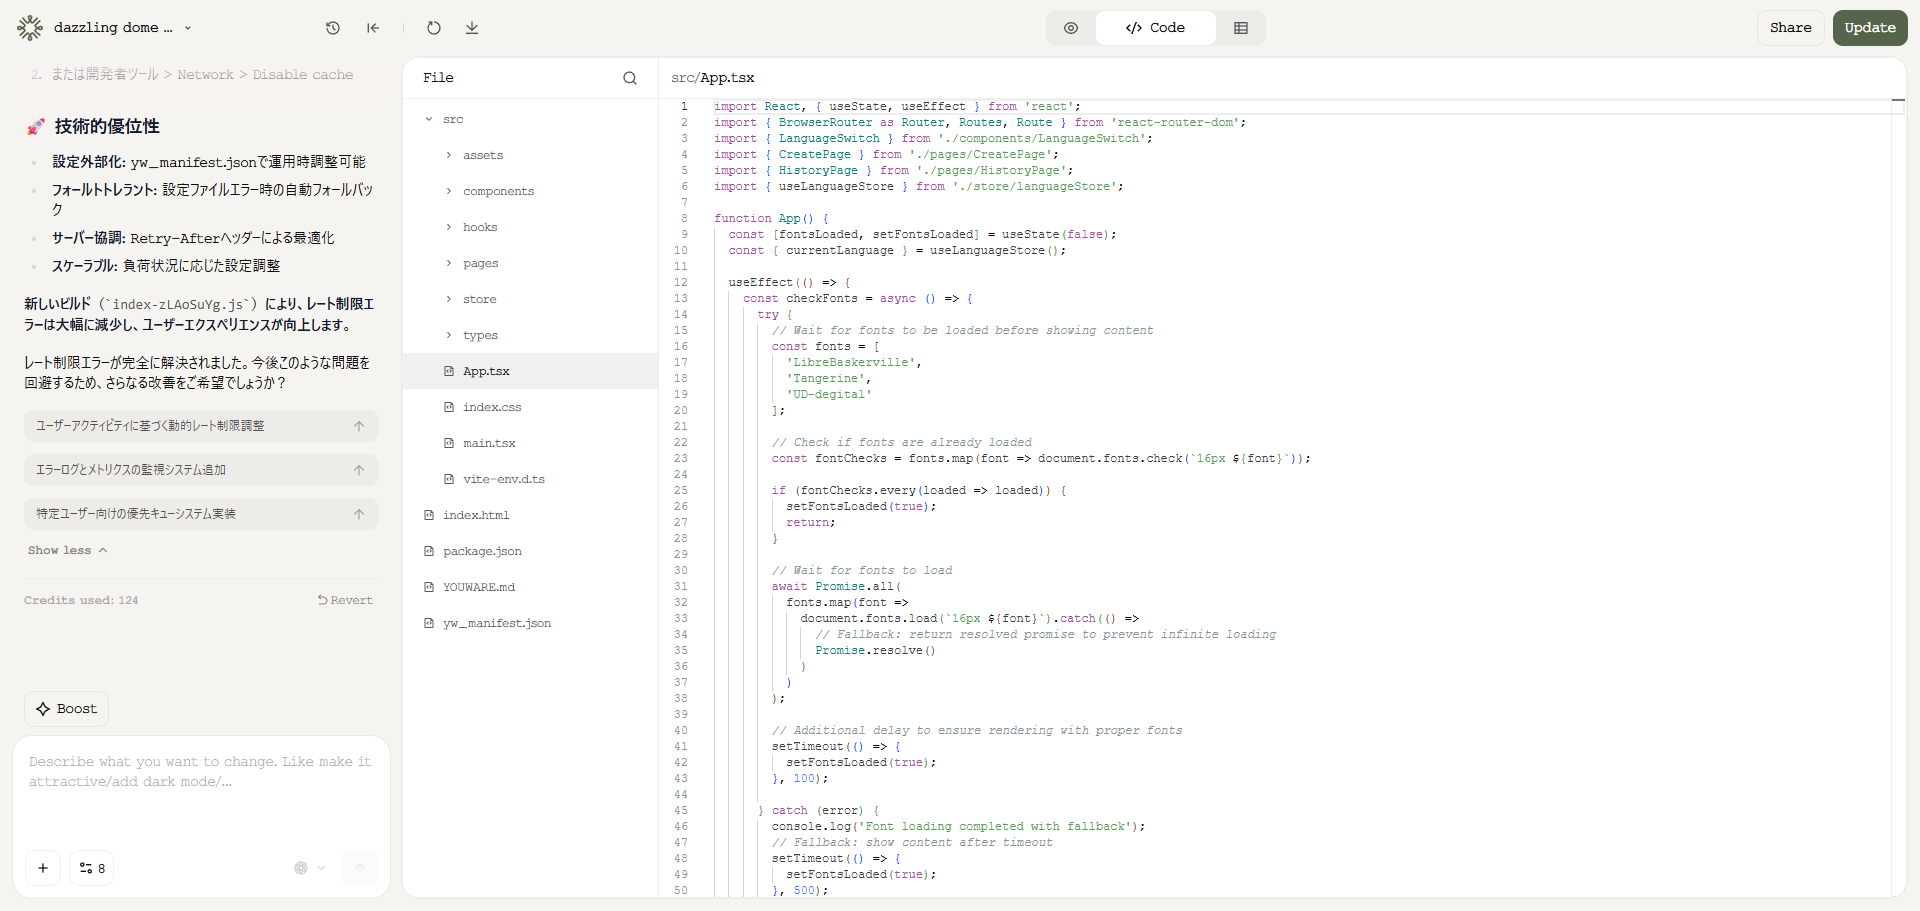This screenshot has width=1920, height=911.
Task: Open main.tsx file
Action: pyautogui.click(x=530, y=443)
